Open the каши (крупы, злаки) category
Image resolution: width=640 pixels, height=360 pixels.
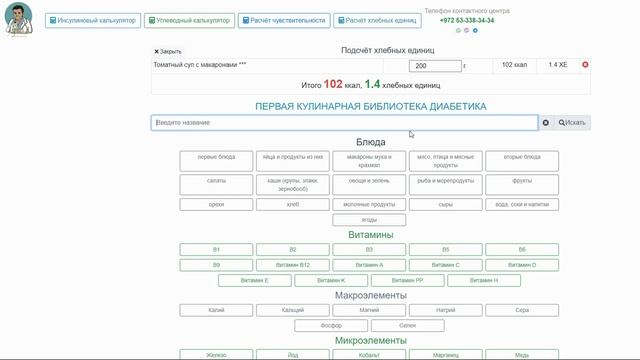coord(293,185)
